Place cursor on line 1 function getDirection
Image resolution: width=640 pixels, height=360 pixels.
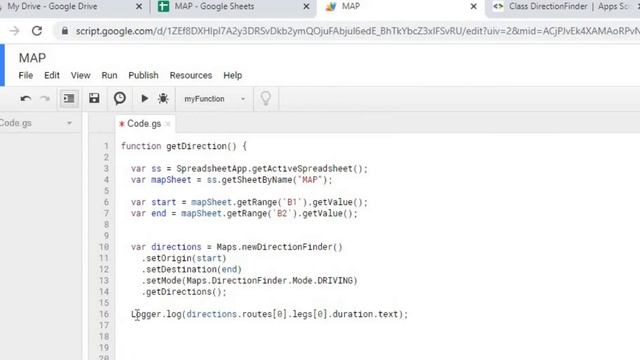pyautogui.click(x=184, y=146)
